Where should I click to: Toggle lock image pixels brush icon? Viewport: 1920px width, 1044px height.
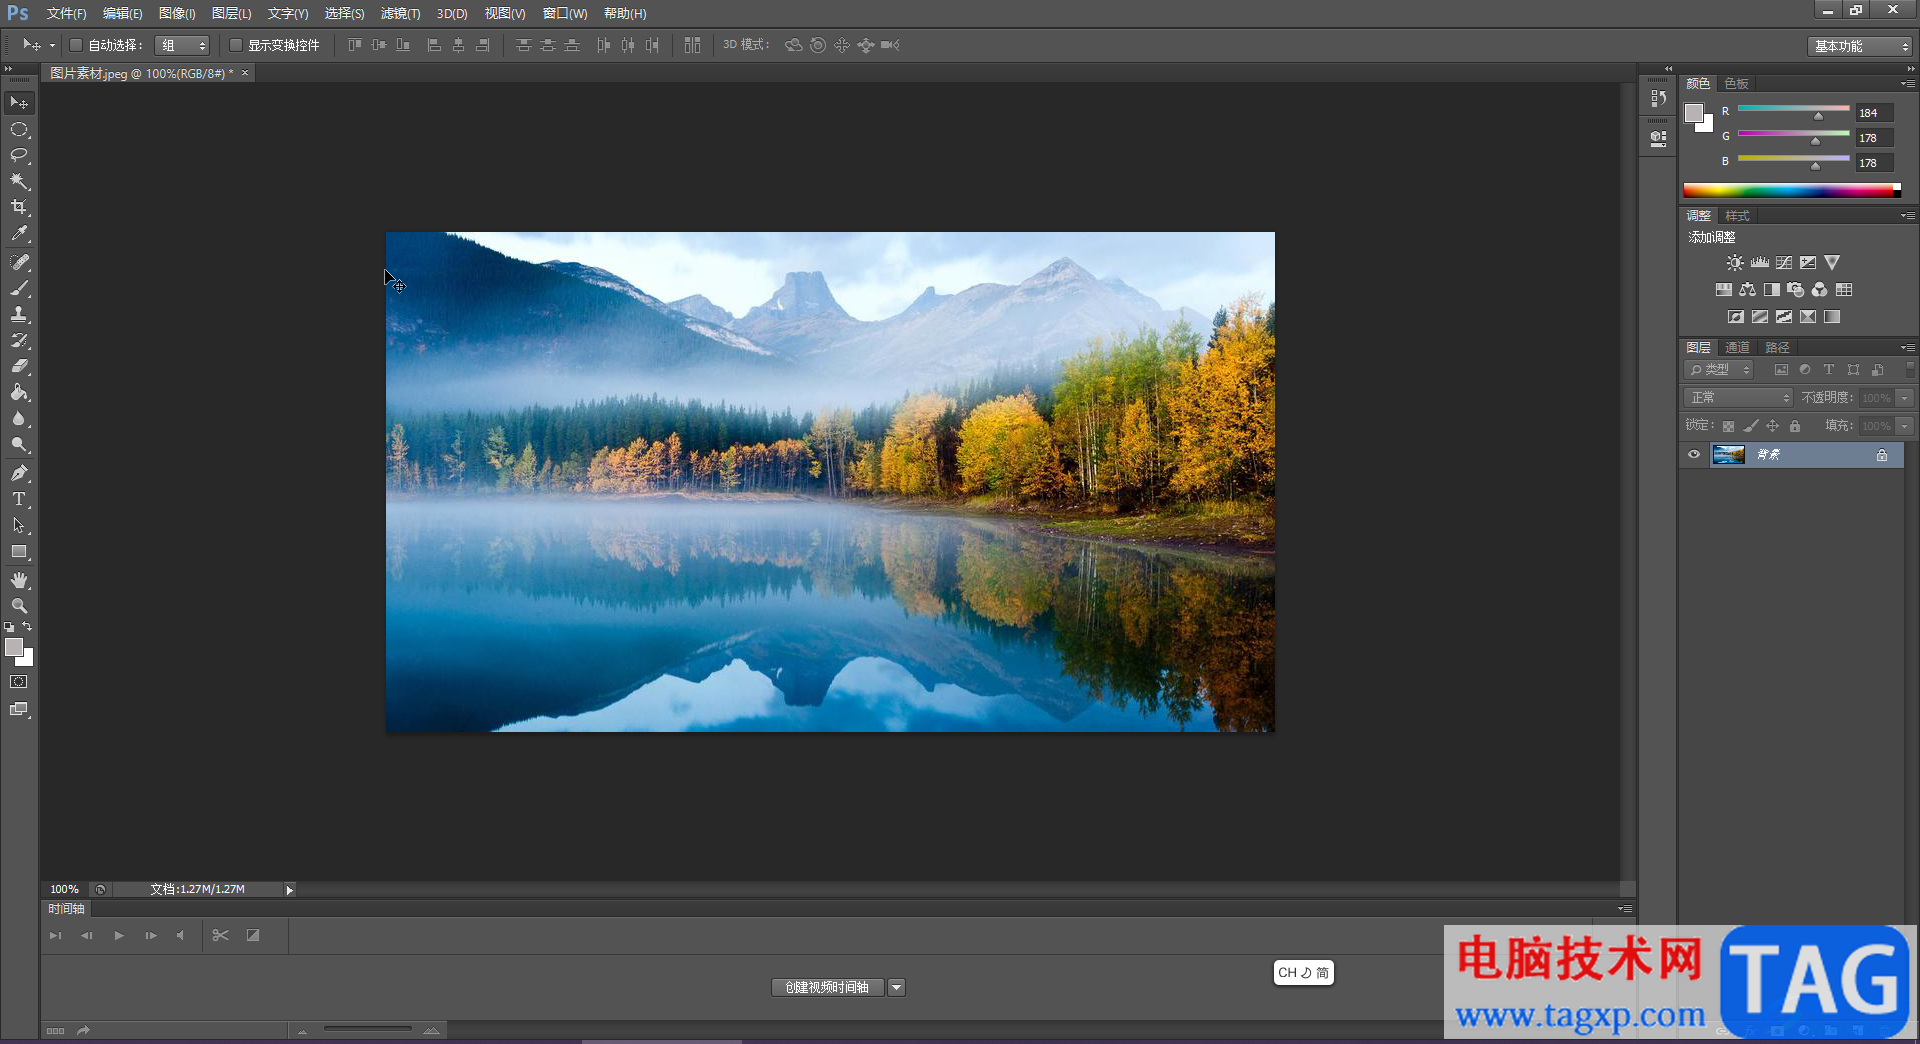(1750, 426)
